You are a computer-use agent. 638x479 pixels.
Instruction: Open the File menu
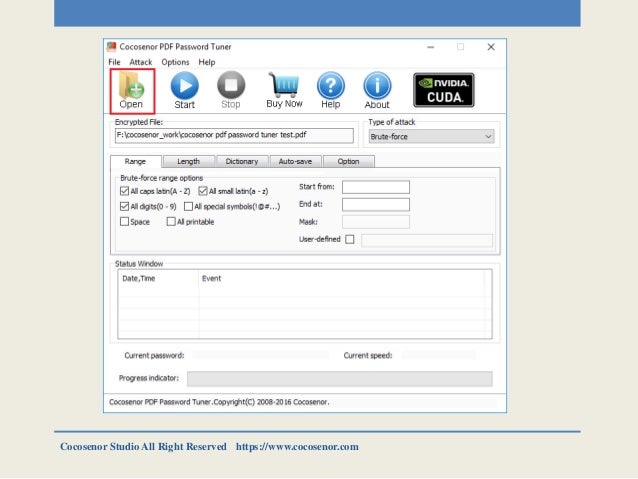(x=114, y=62)
